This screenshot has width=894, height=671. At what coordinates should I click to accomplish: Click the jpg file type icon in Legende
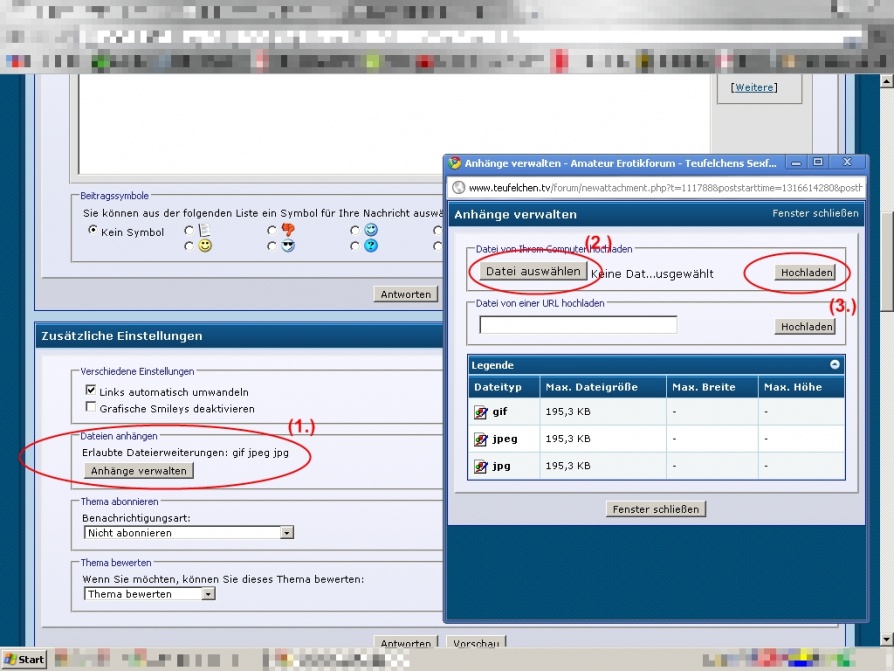click(x=481, y=465)
